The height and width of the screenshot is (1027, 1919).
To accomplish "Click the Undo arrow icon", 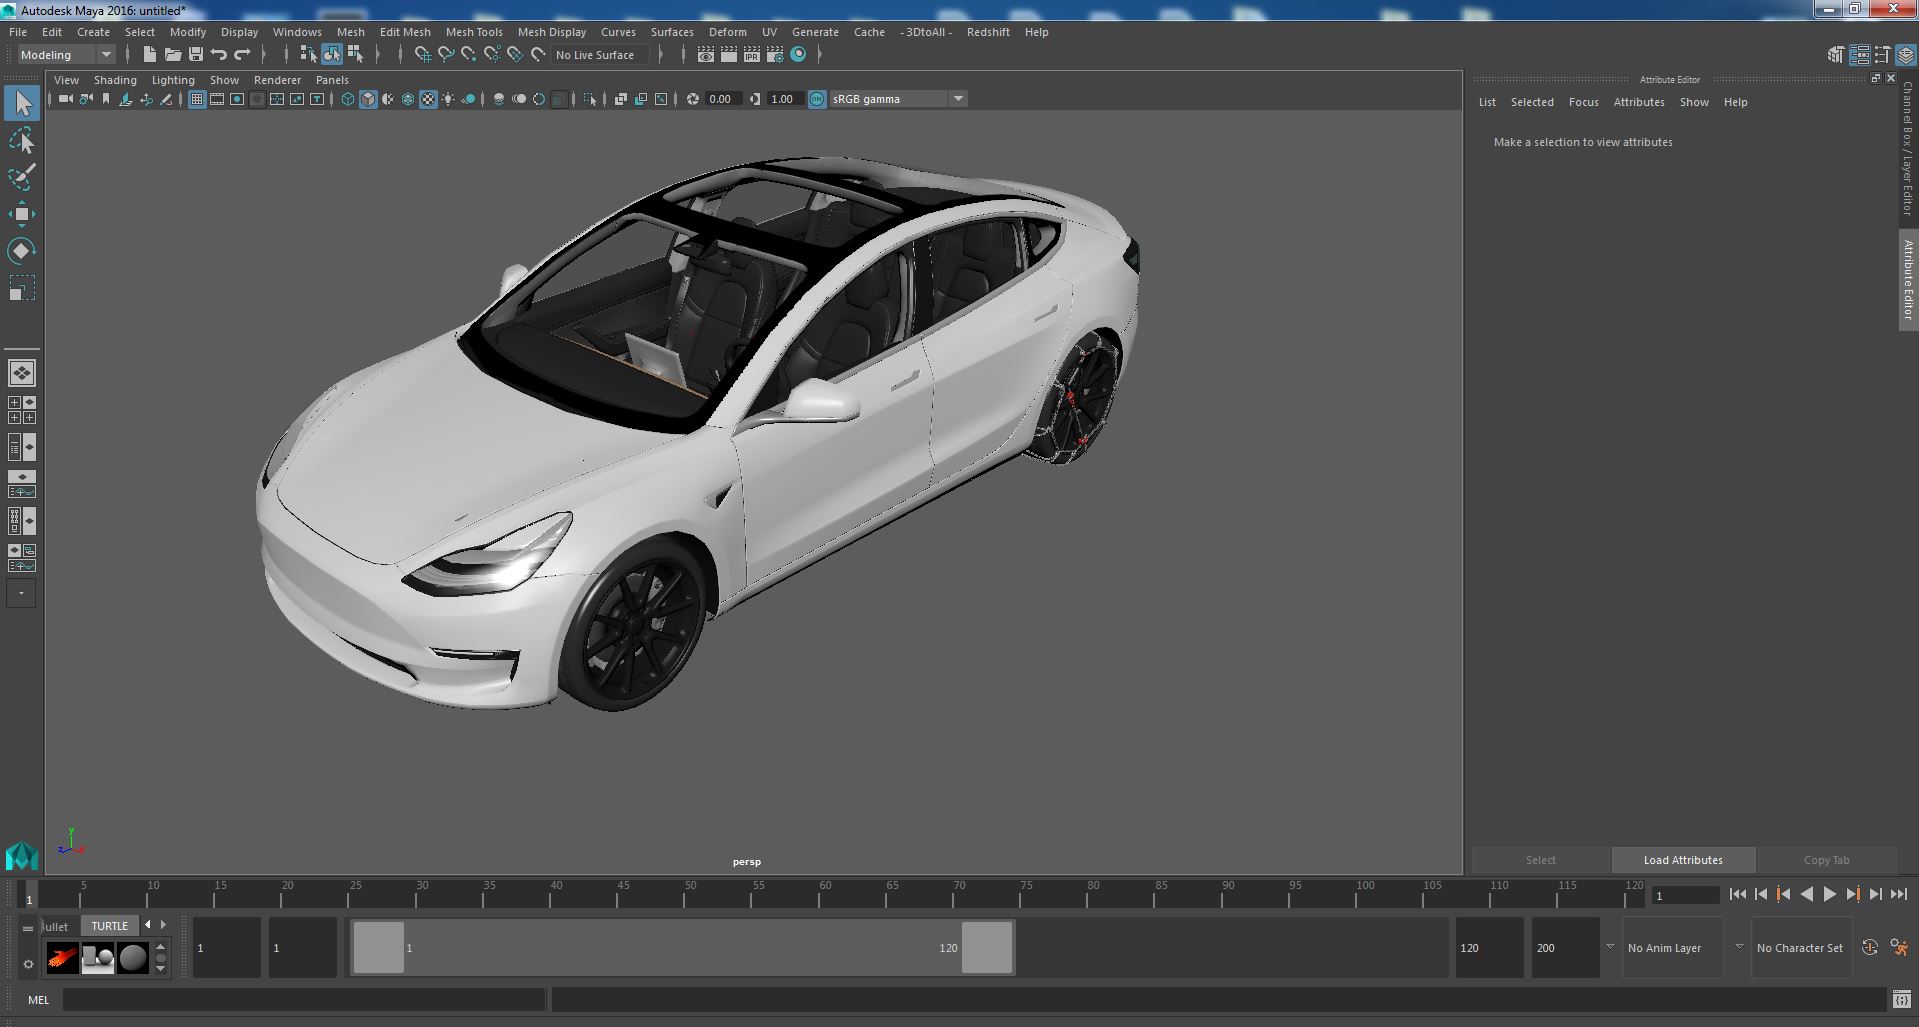I will point(219,55).
